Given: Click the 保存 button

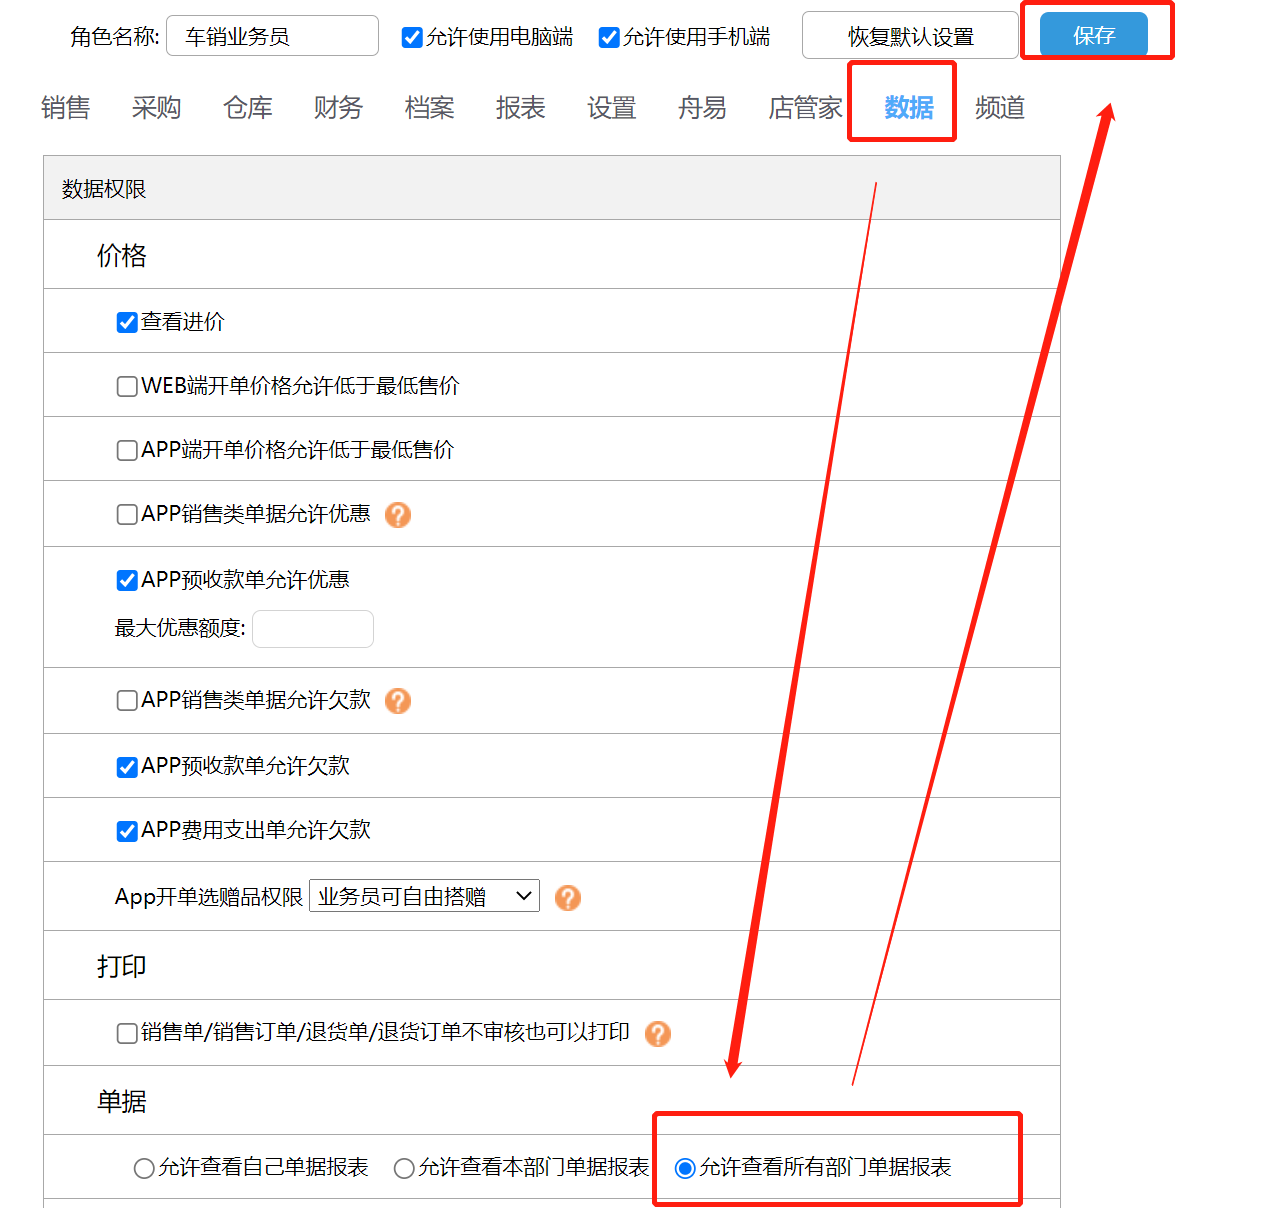Looking at the screenshot, I should tap(1093, 33).
